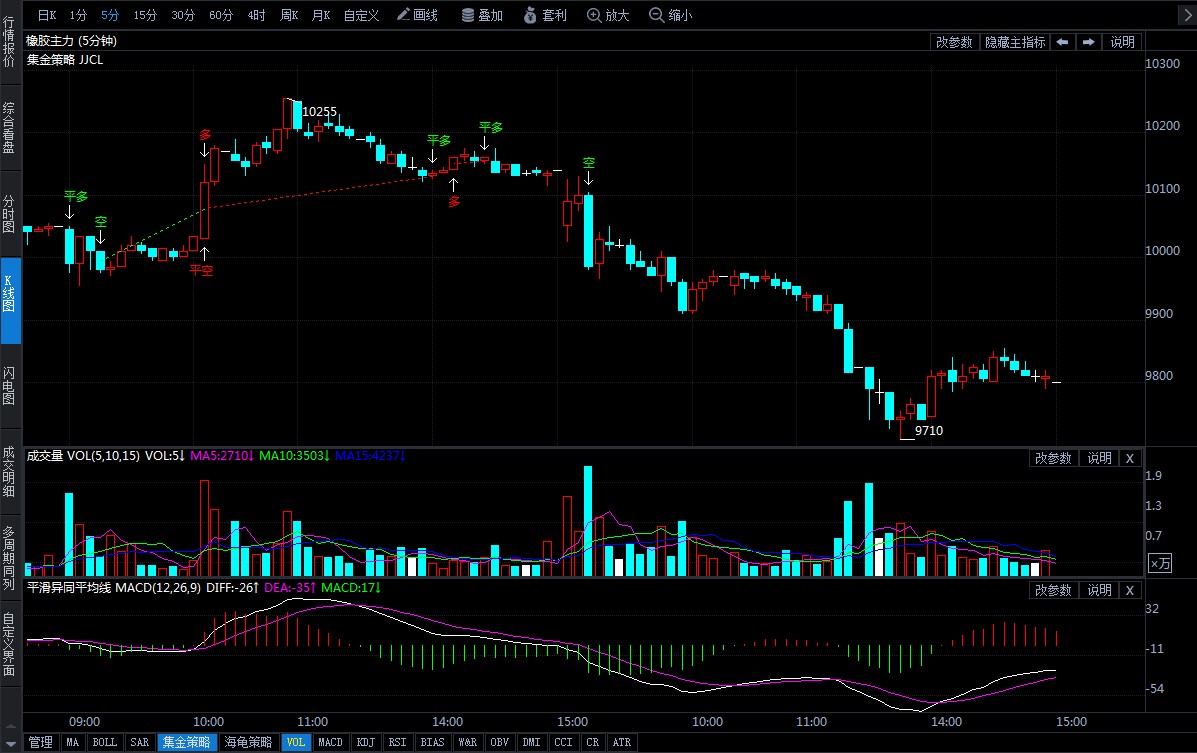Viewport: 1197px width, 753px height.
Task: Open 分时图 sidebar tab
Action: pos(10,214)
